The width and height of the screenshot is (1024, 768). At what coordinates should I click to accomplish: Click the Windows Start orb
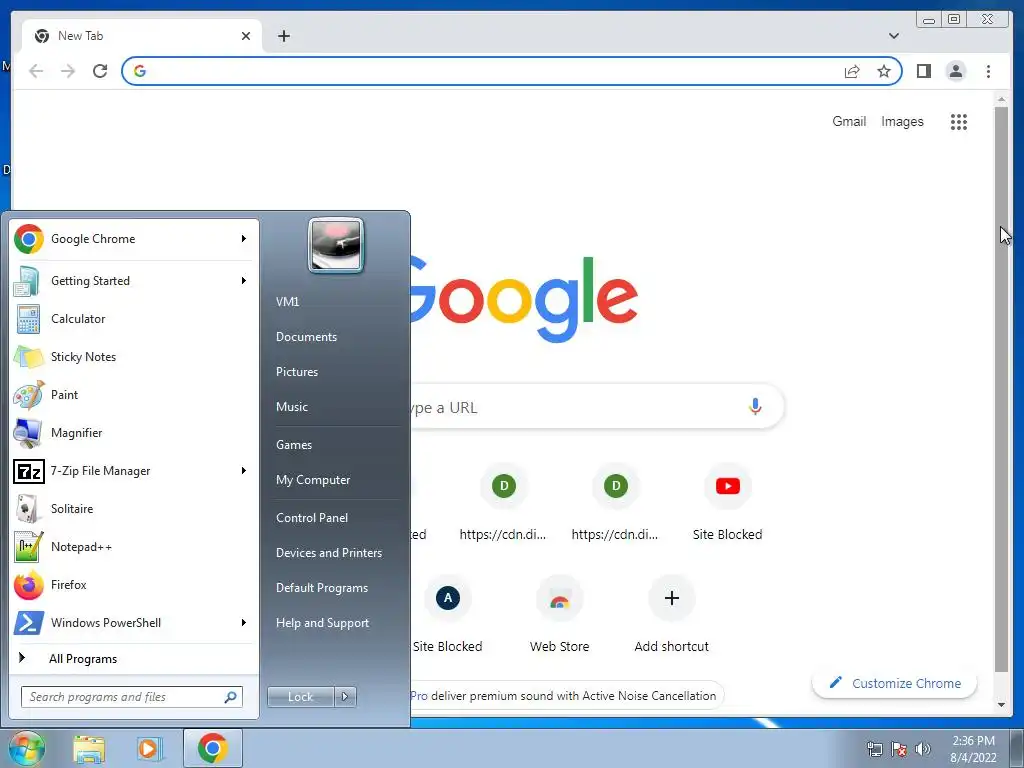pyautogui.click(x=27, y=748)
